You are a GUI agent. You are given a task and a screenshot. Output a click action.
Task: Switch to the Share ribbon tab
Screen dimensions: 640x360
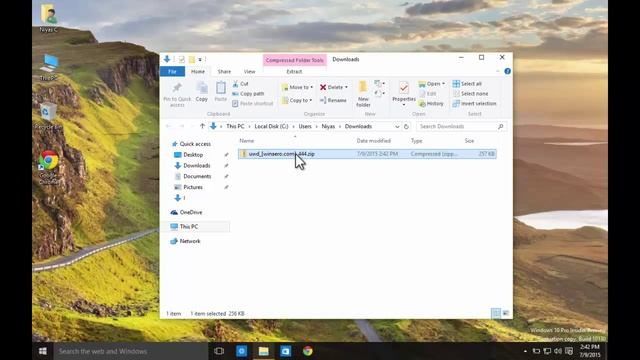tap(224, 71)
